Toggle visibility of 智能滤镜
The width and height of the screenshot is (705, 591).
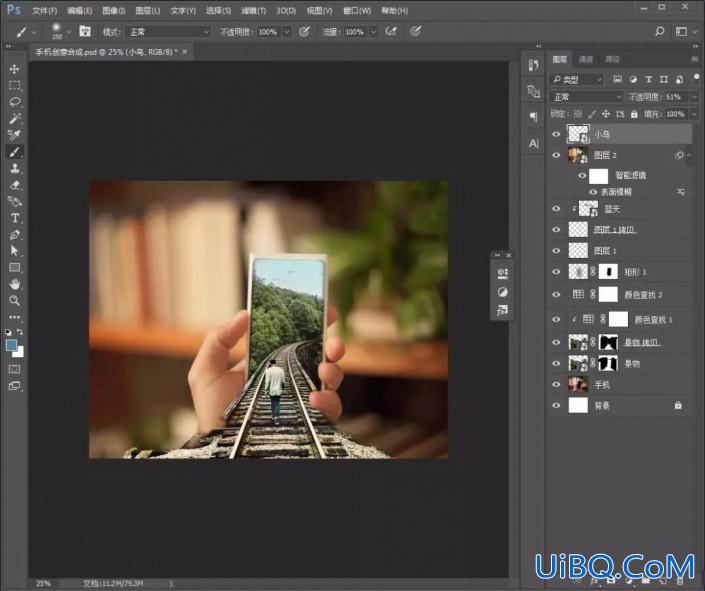582,175
